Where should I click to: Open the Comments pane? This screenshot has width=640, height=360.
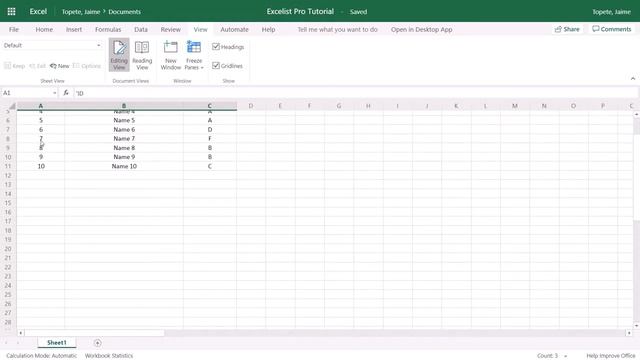coord(611,29)
